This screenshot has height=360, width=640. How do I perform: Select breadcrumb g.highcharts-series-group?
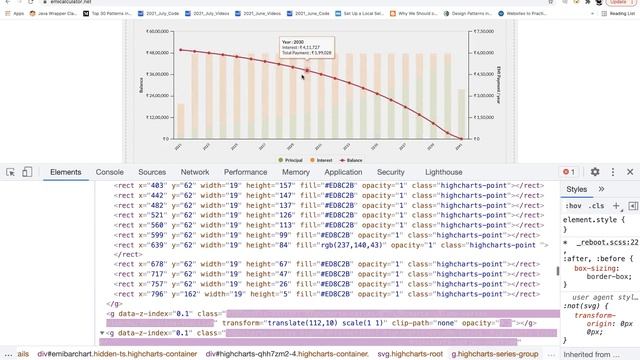click(495, 354)
